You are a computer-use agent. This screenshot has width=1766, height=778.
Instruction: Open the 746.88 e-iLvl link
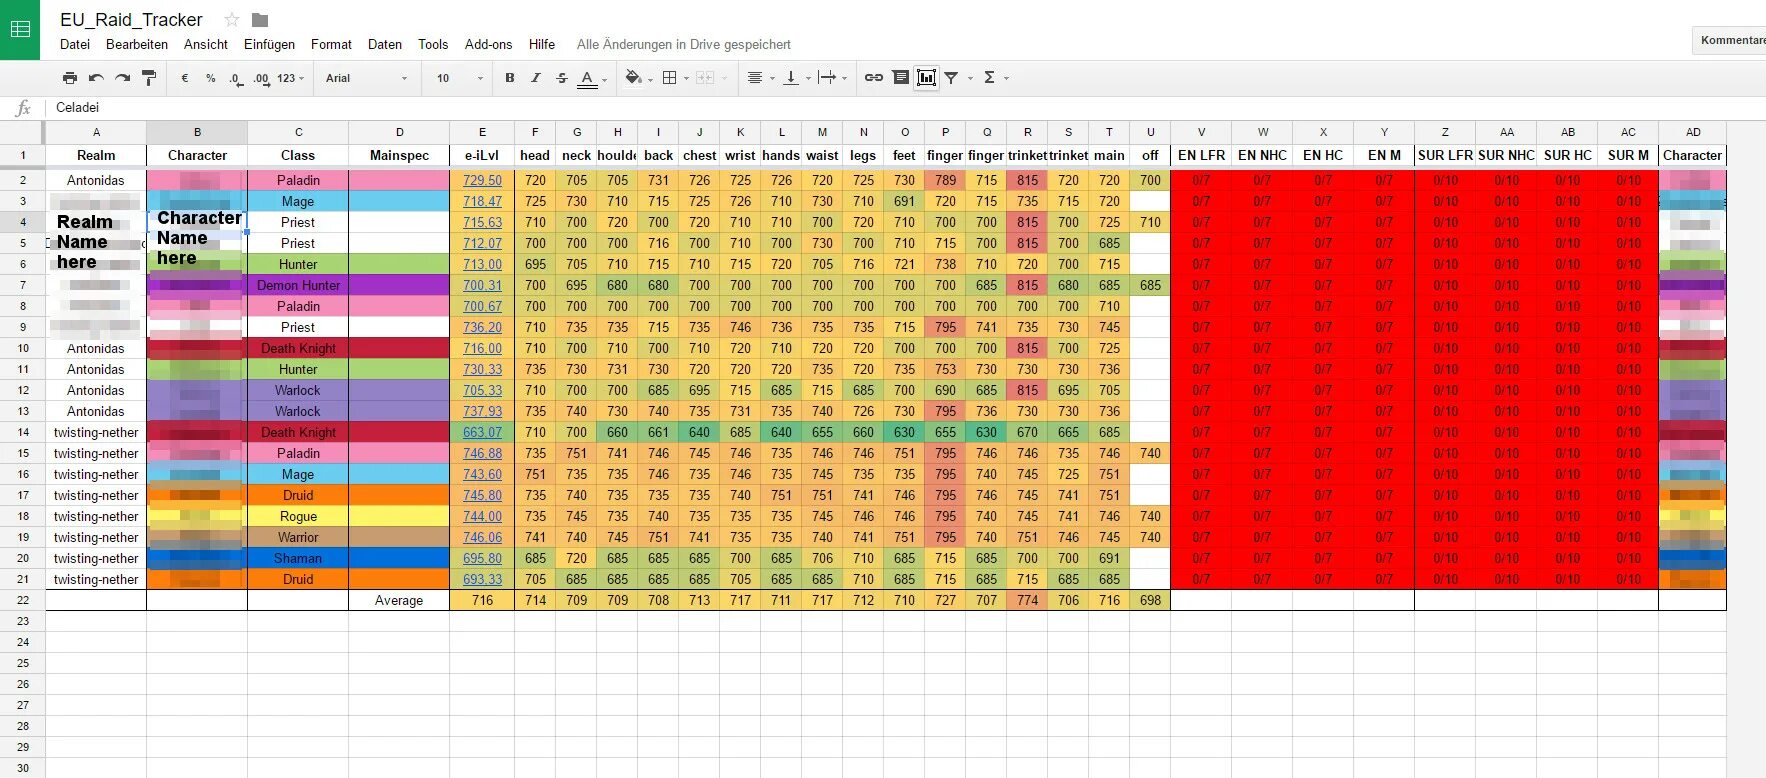[482, 453]
